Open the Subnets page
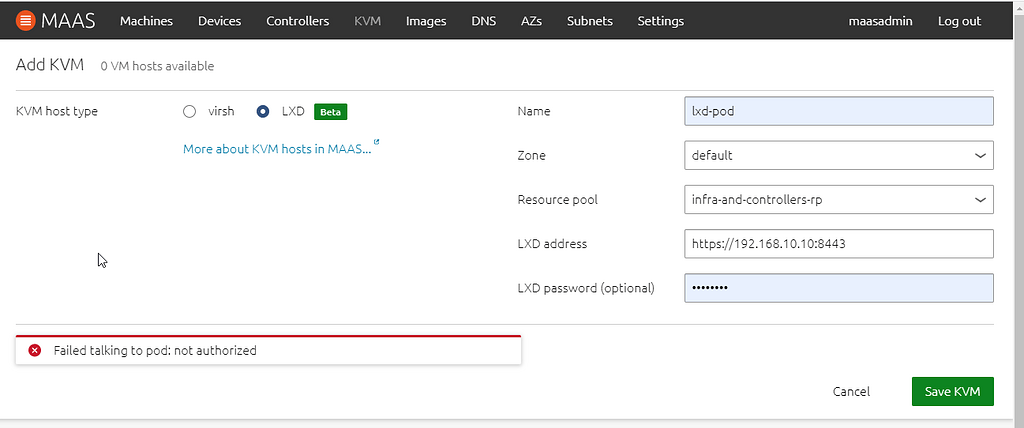This screenshot has width=1024, height=428. (x=590, y=21)
